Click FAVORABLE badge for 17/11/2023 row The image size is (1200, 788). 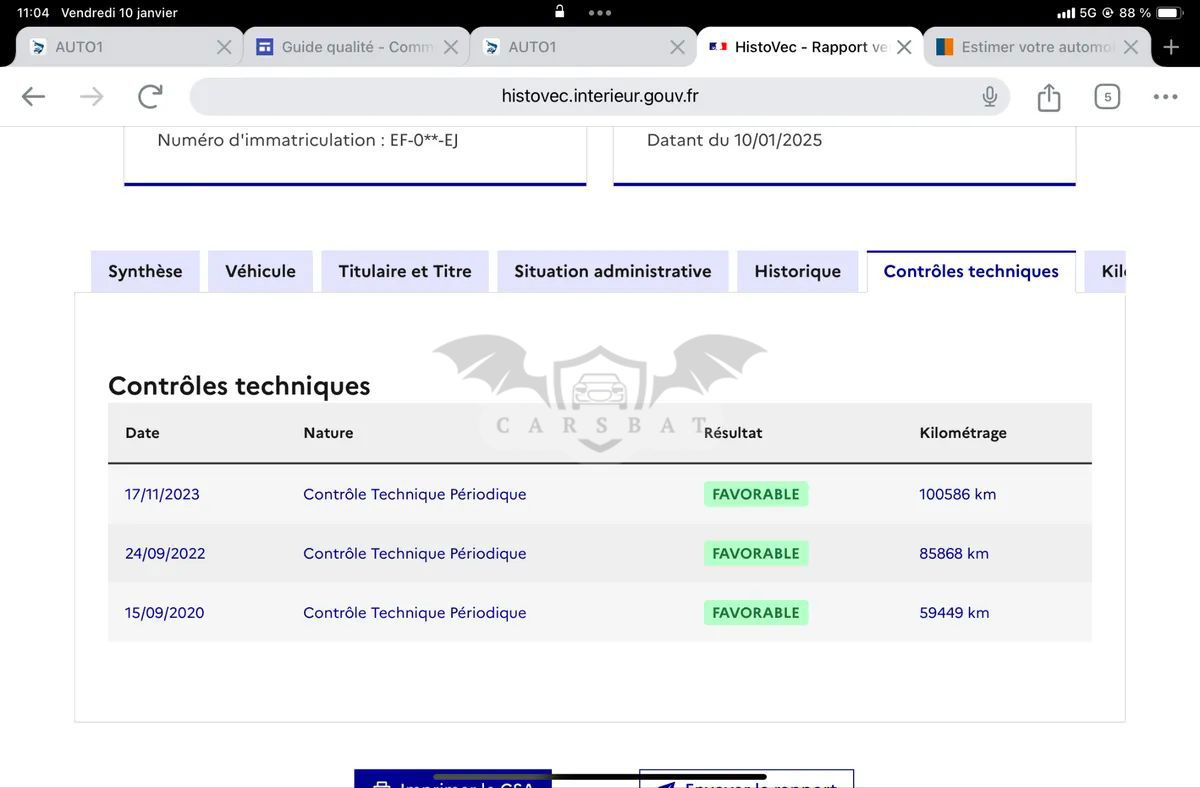756,494
